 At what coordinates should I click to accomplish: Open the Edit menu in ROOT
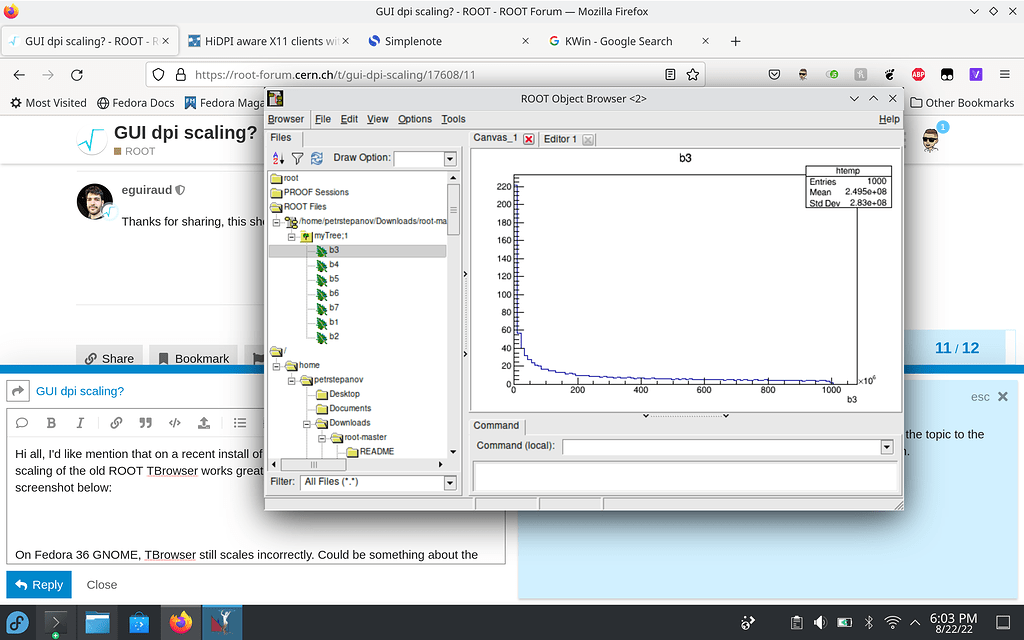(349, 119)
